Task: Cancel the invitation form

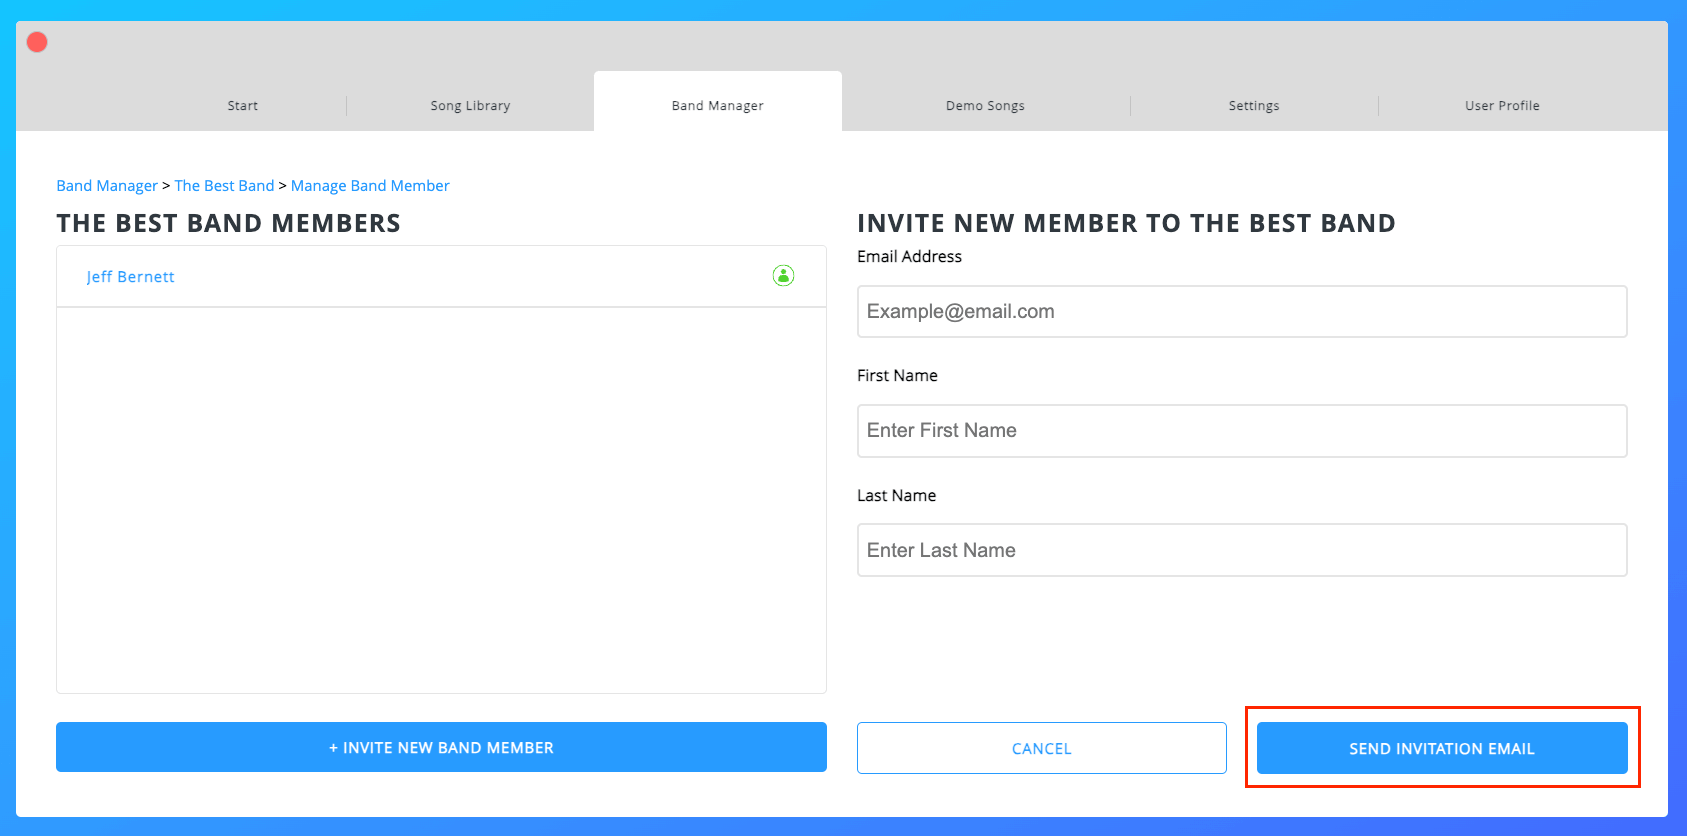Action: [1041, 748]
